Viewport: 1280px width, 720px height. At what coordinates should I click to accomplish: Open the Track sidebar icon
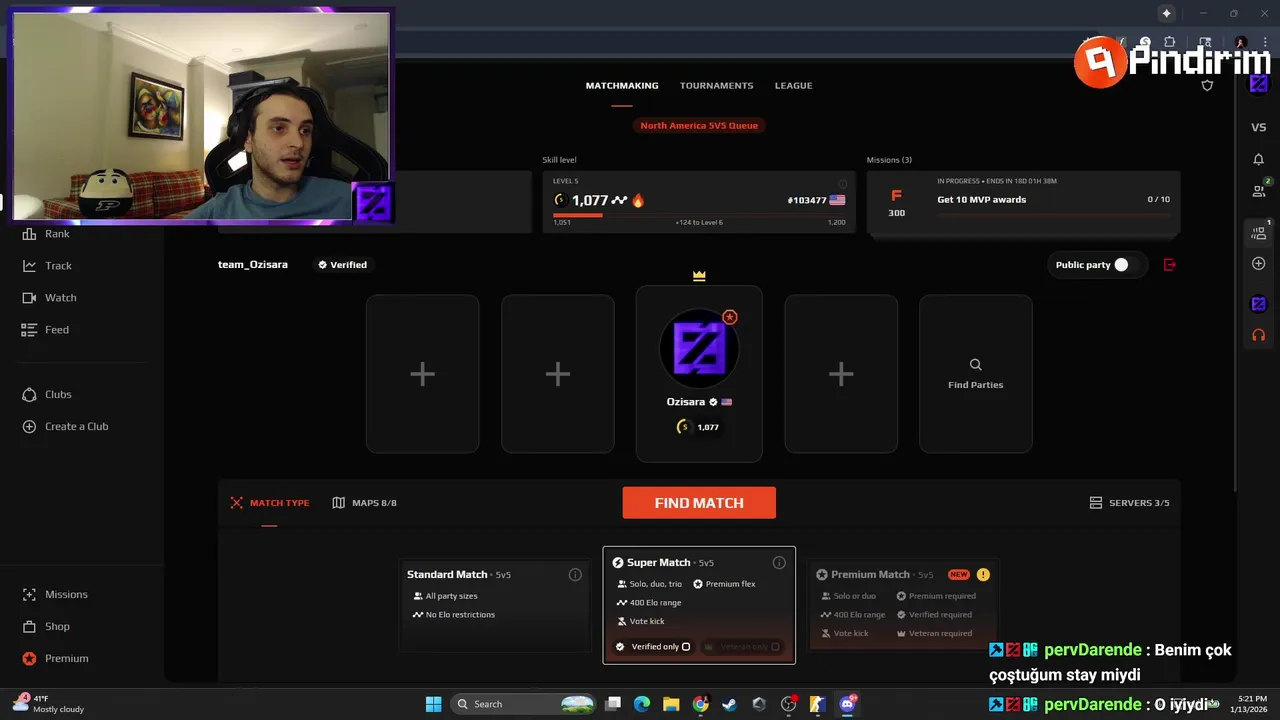[29, 266]
